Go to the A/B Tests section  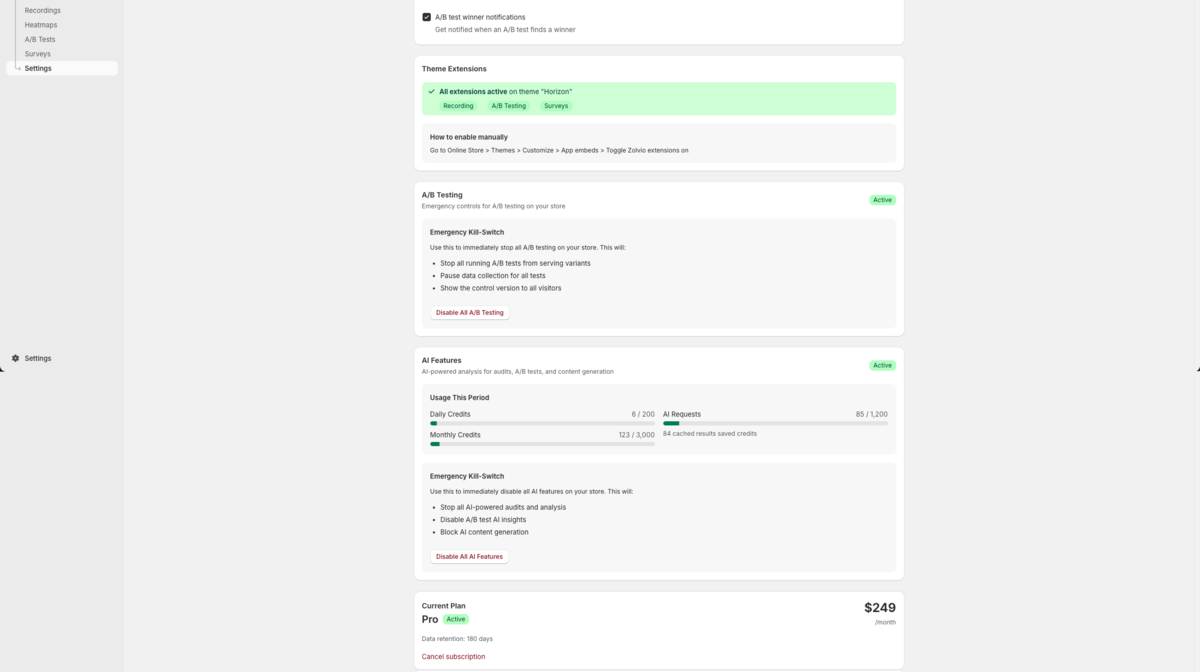(38, 39)
